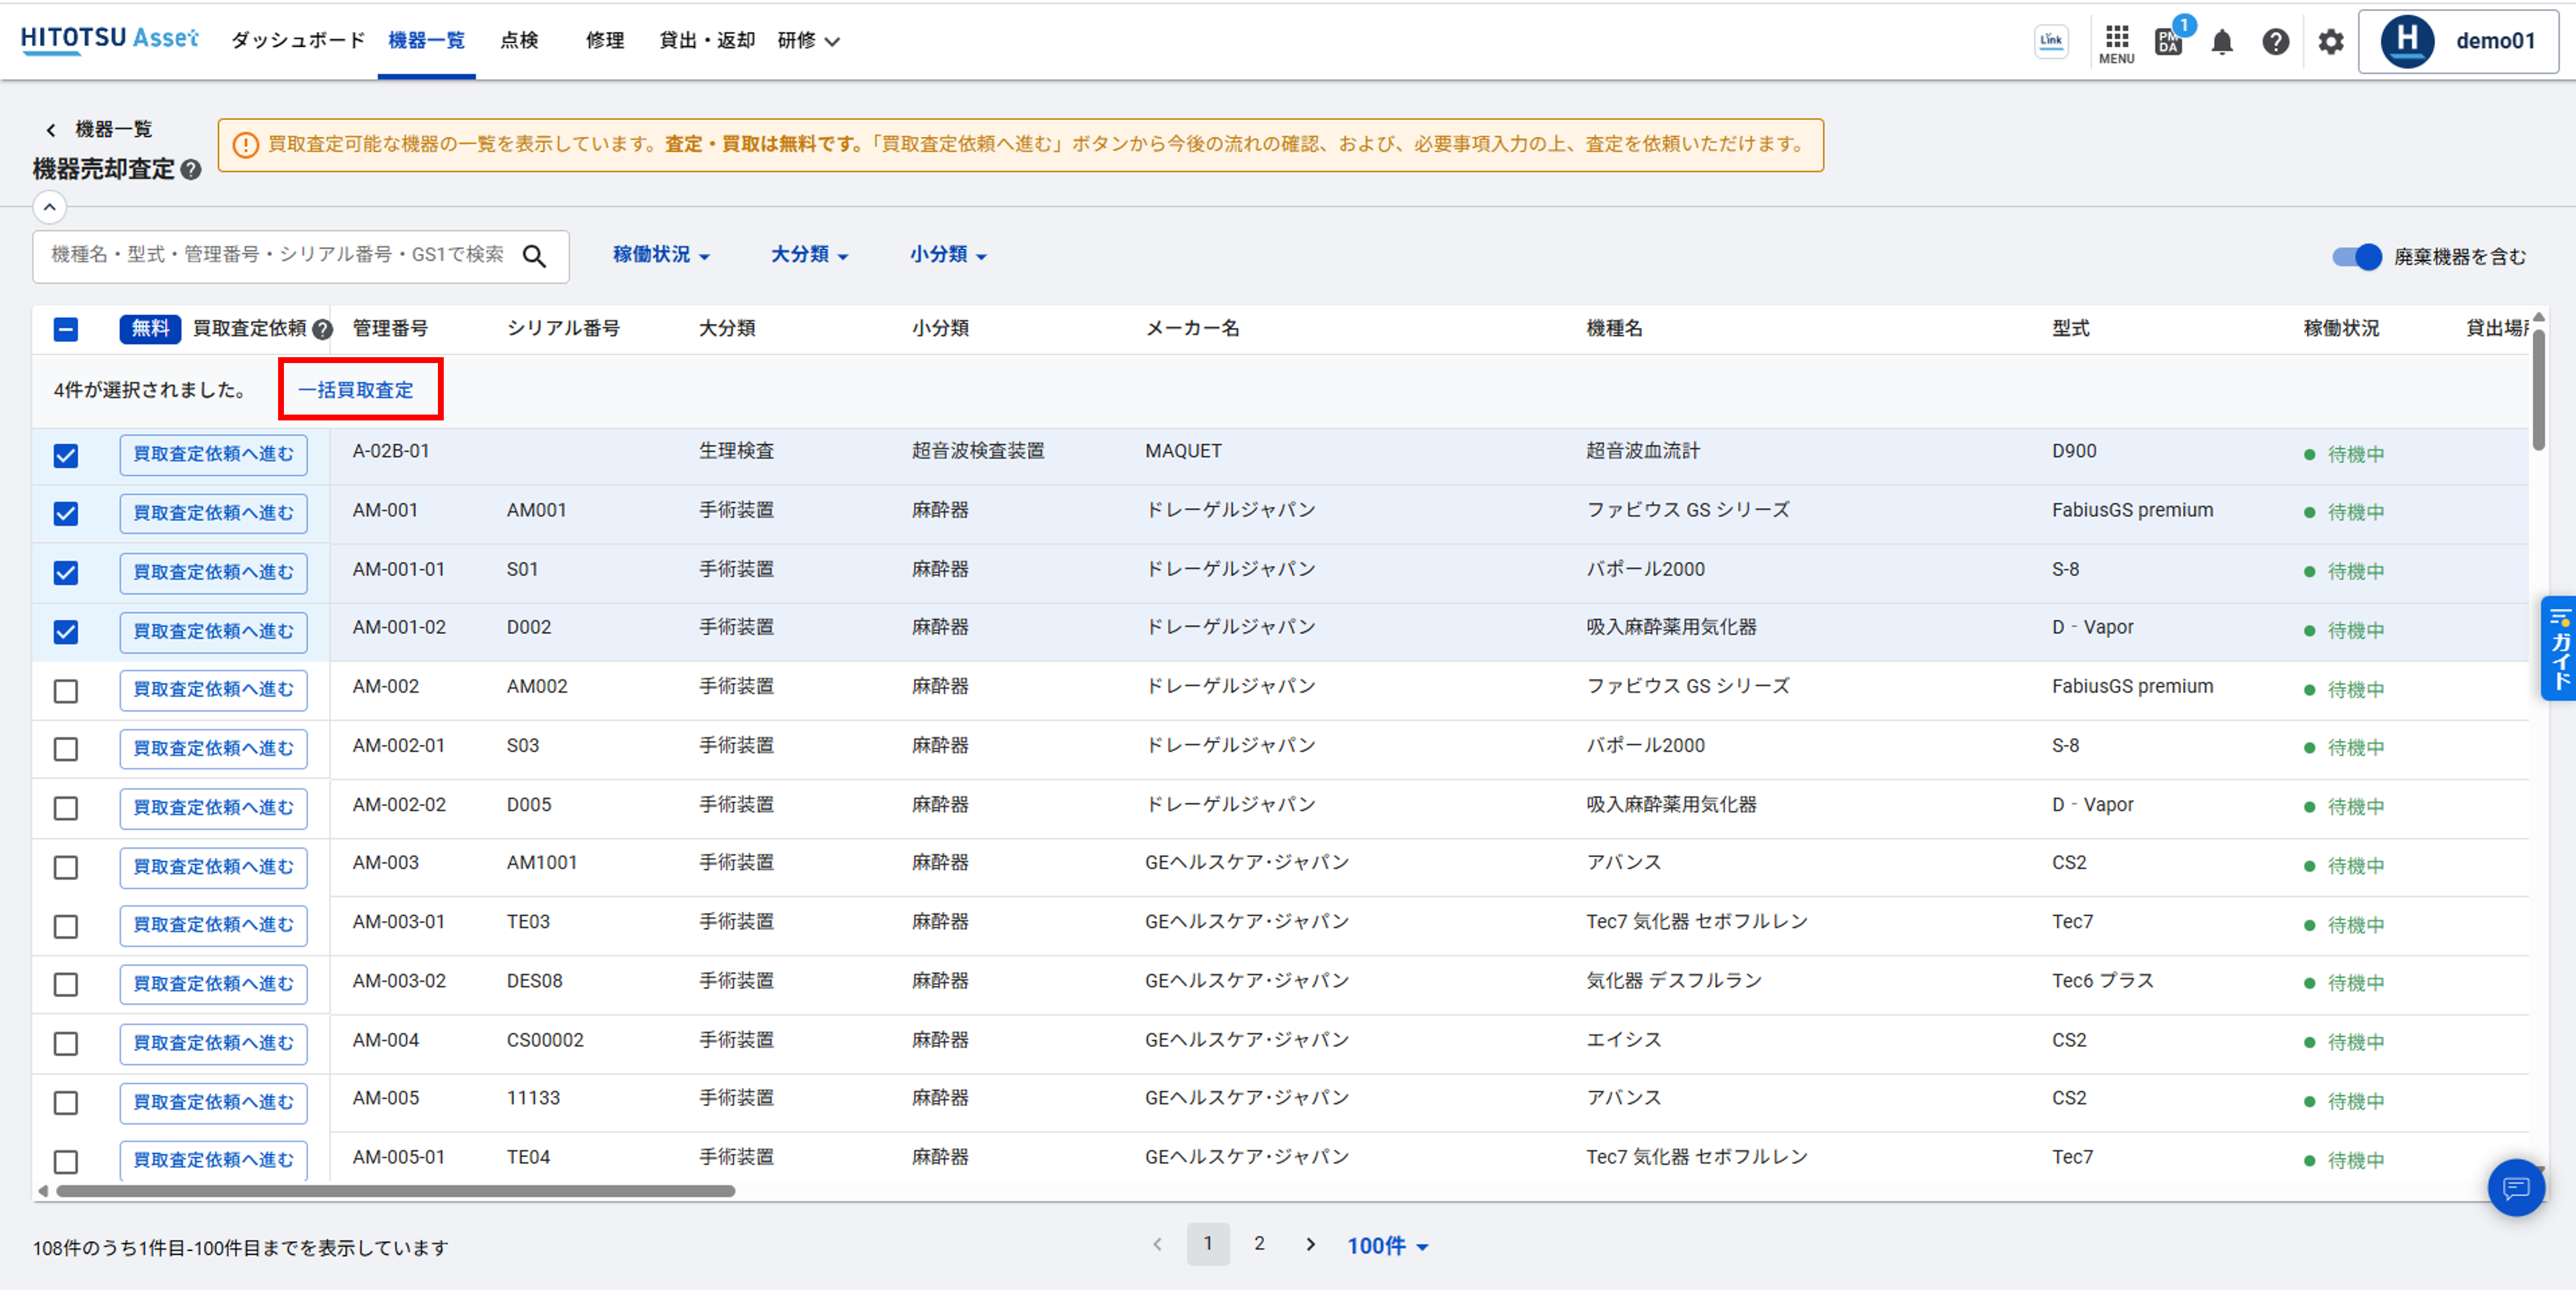Click the demo01 user avatar
Viewport: 2576px width, 1290px height.
pyautogui.click(x=2407, y=41)
